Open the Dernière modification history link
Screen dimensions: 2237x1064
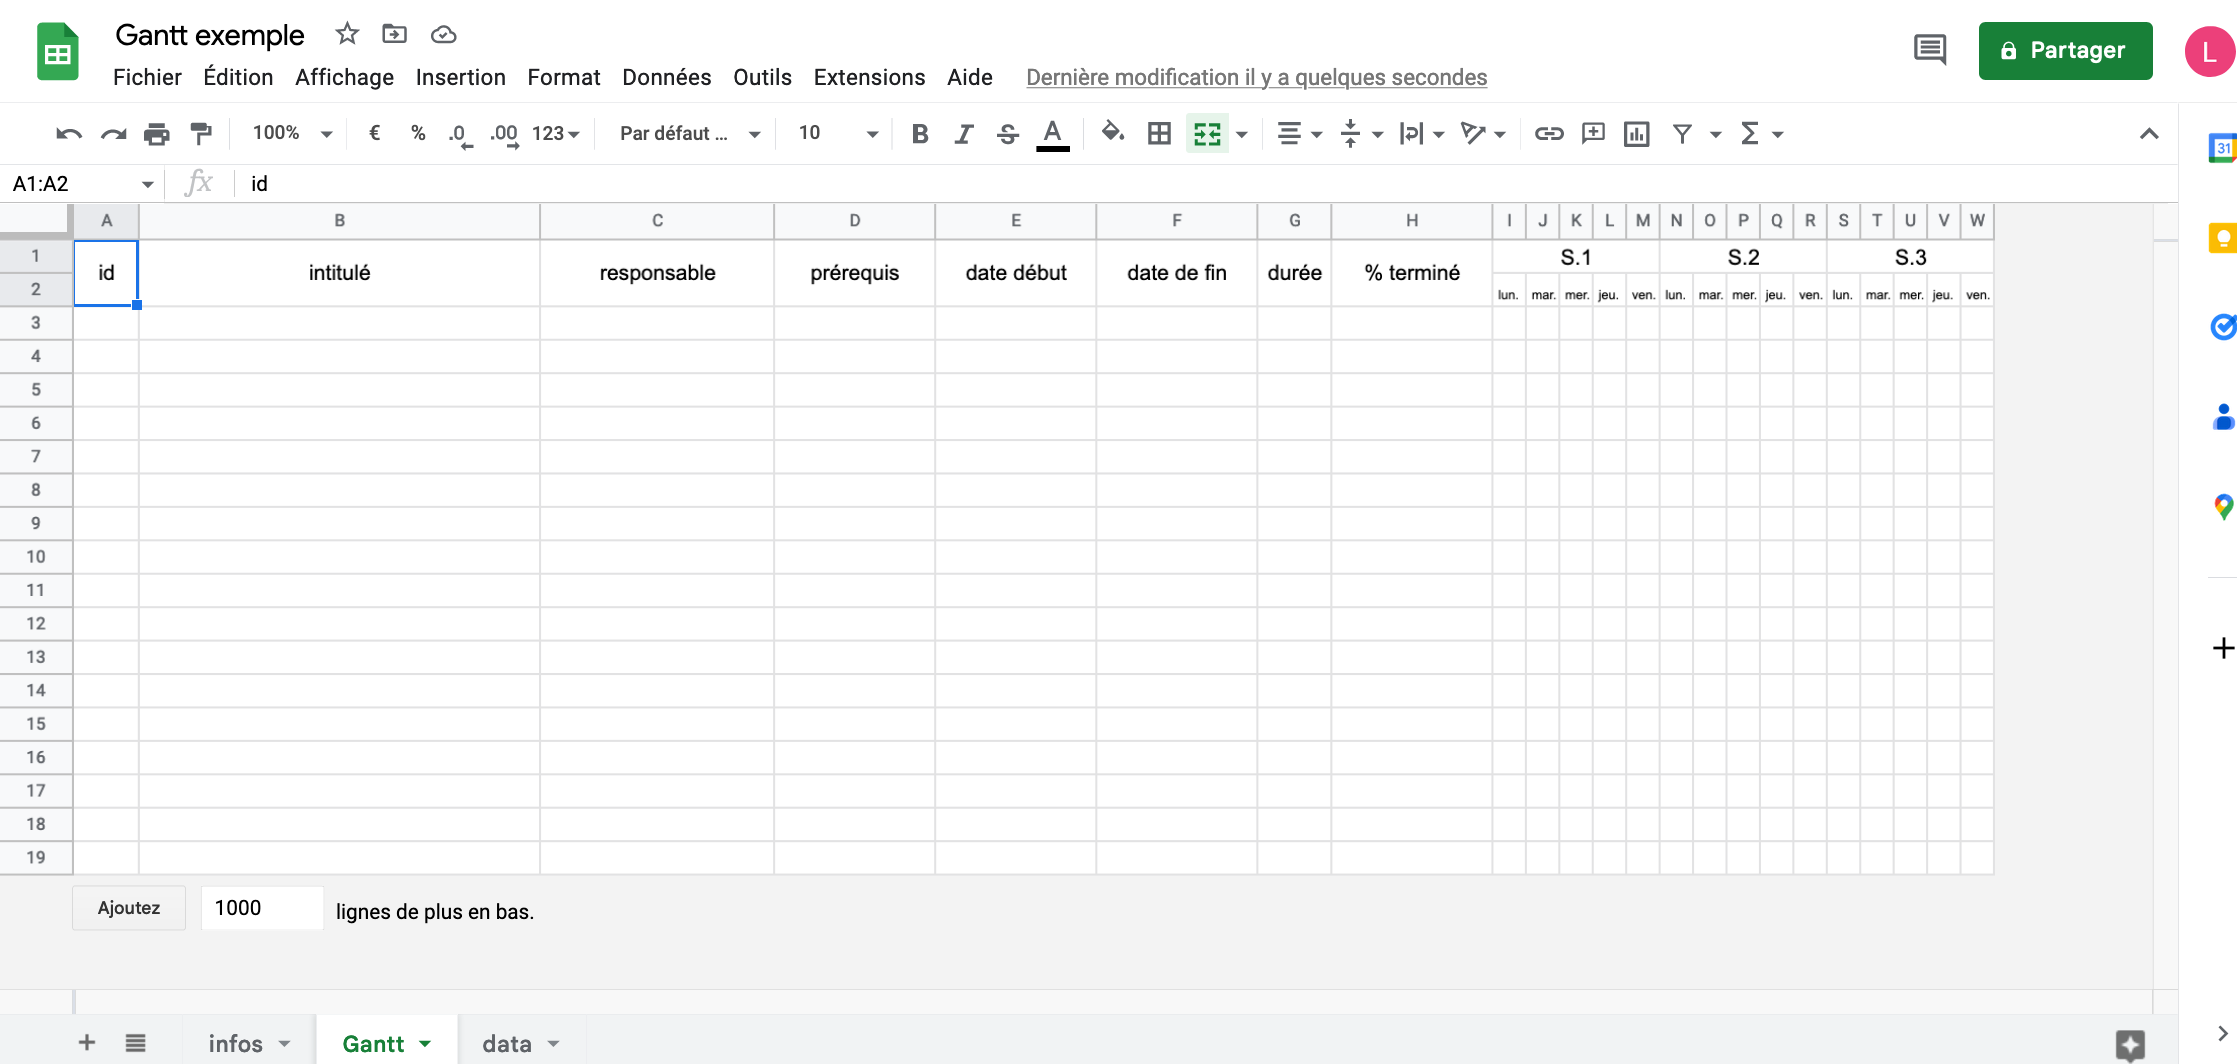point(1256,77)
